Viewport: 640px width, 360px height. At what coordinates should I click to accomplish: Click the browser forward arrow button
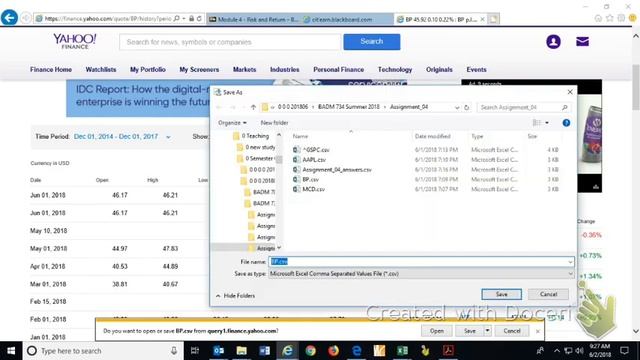coord(26,18)
